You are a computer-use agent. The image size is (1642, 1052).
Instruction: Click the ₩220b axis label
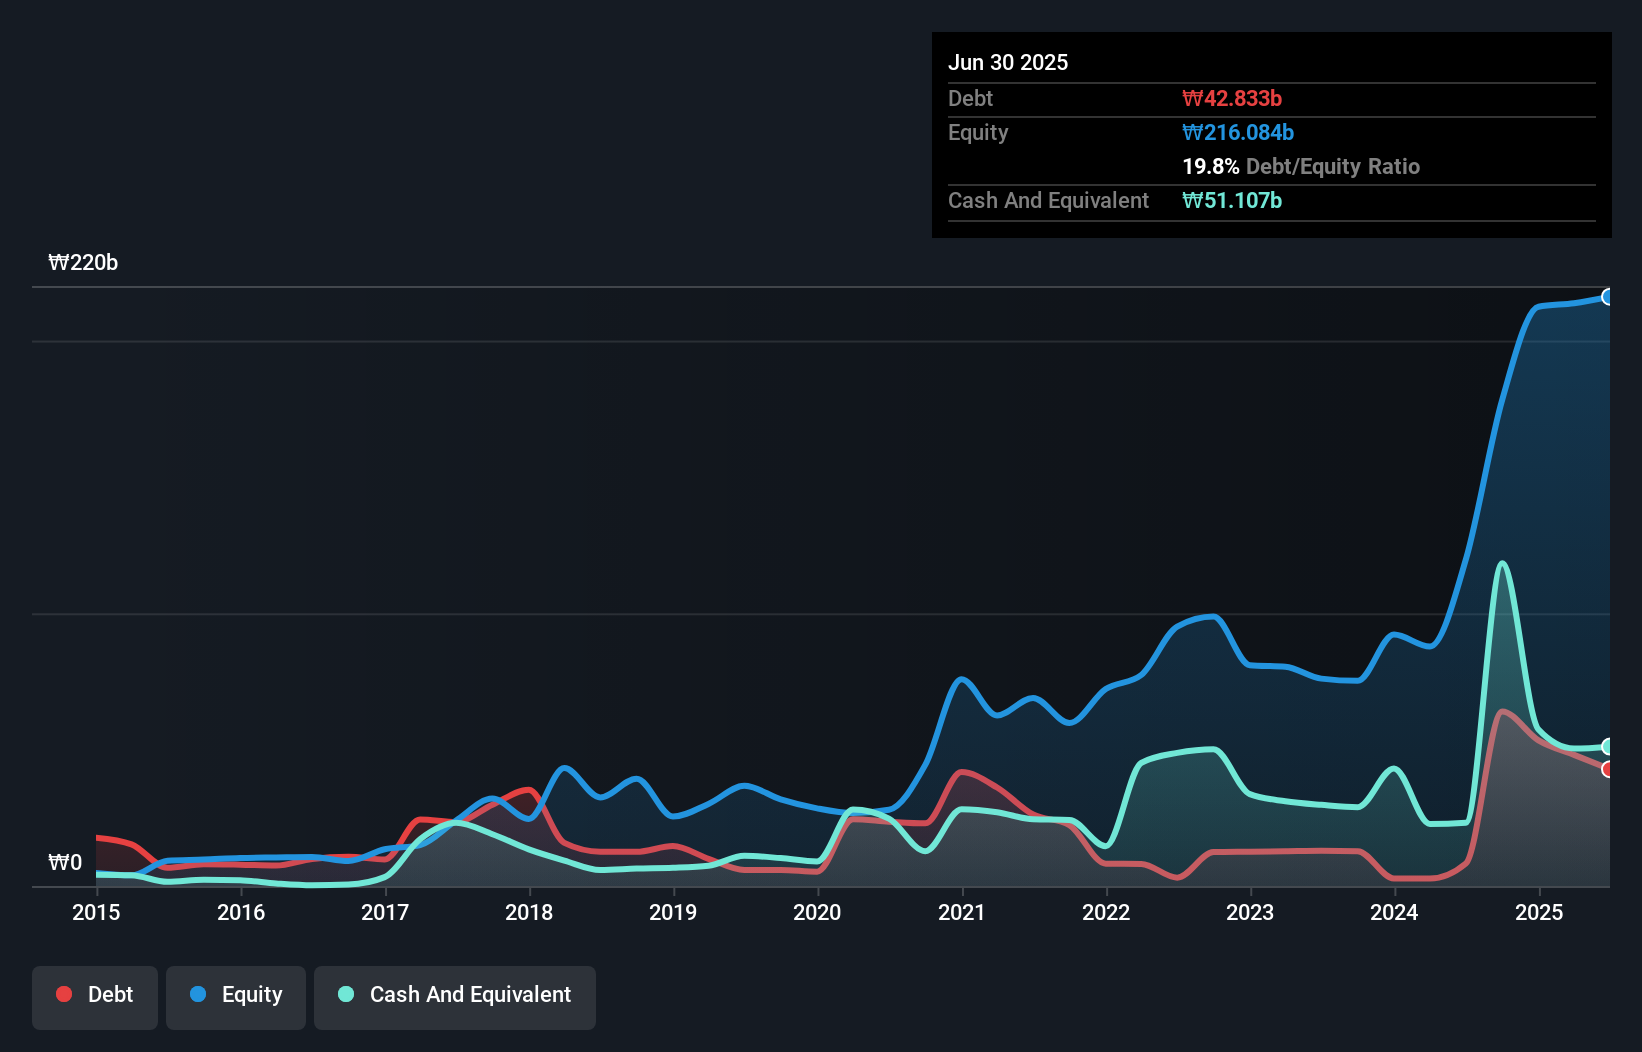[x=83, y=263]
